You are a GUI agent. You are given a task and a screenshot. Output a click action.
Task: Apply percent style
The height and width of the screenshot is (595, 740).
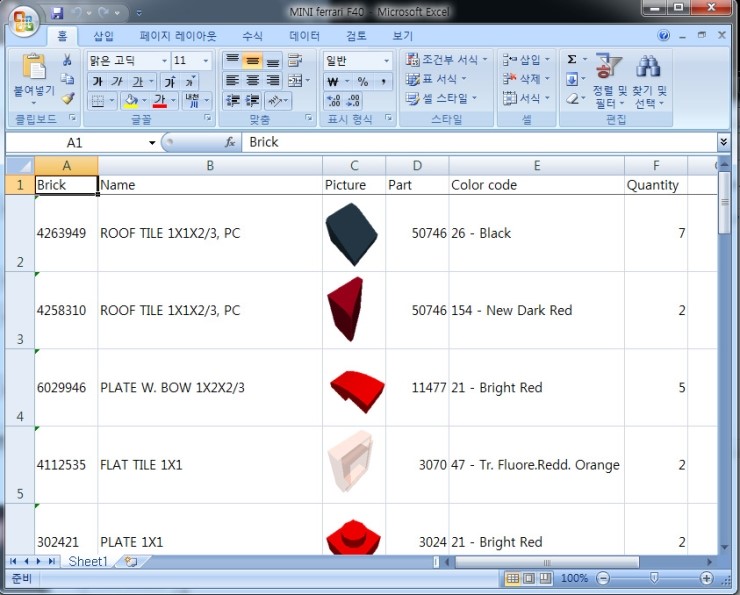(362, 82)
